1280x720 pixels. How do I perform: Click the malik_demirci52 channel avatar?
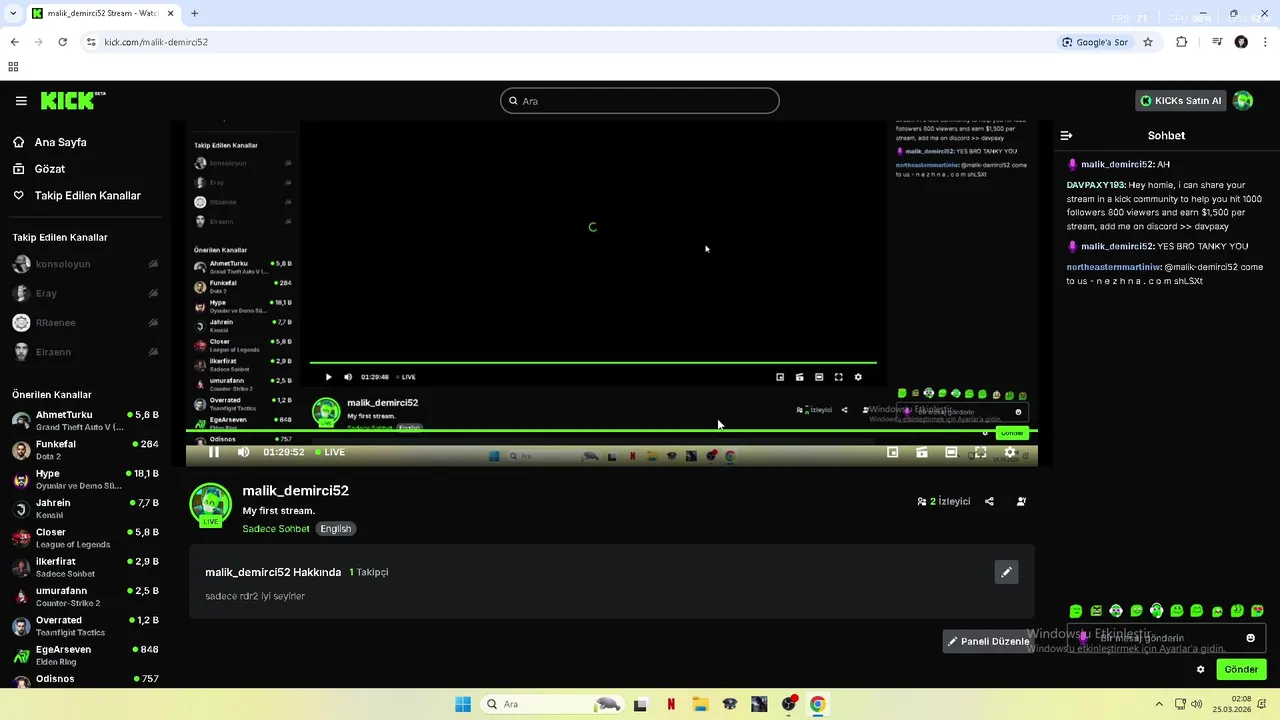[x=211, y=505]
